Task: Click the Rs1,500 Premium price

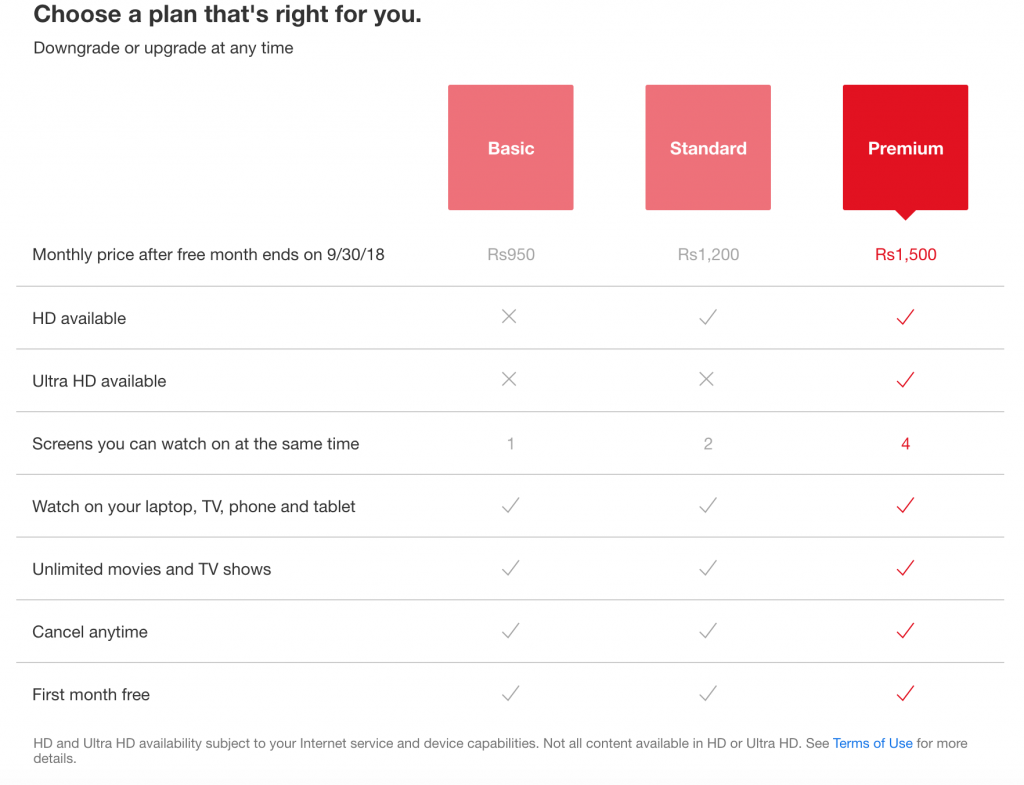Action: [905, 254]
